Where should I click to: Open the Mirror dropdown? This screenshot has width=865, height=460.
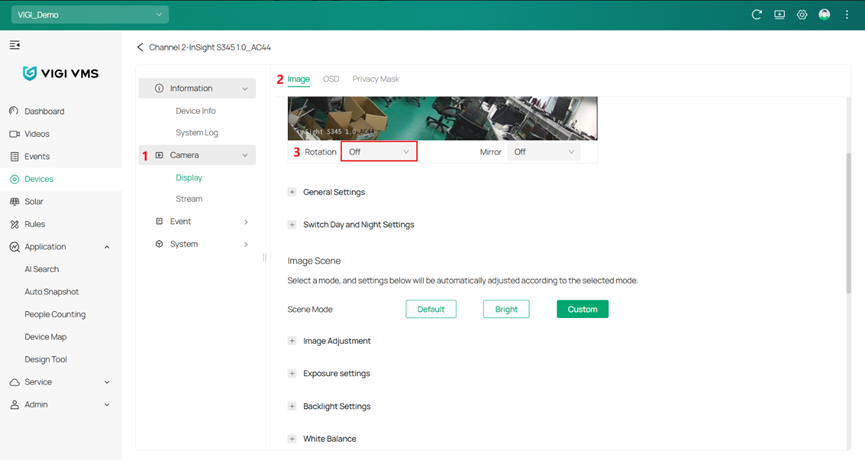coord(544,152)
